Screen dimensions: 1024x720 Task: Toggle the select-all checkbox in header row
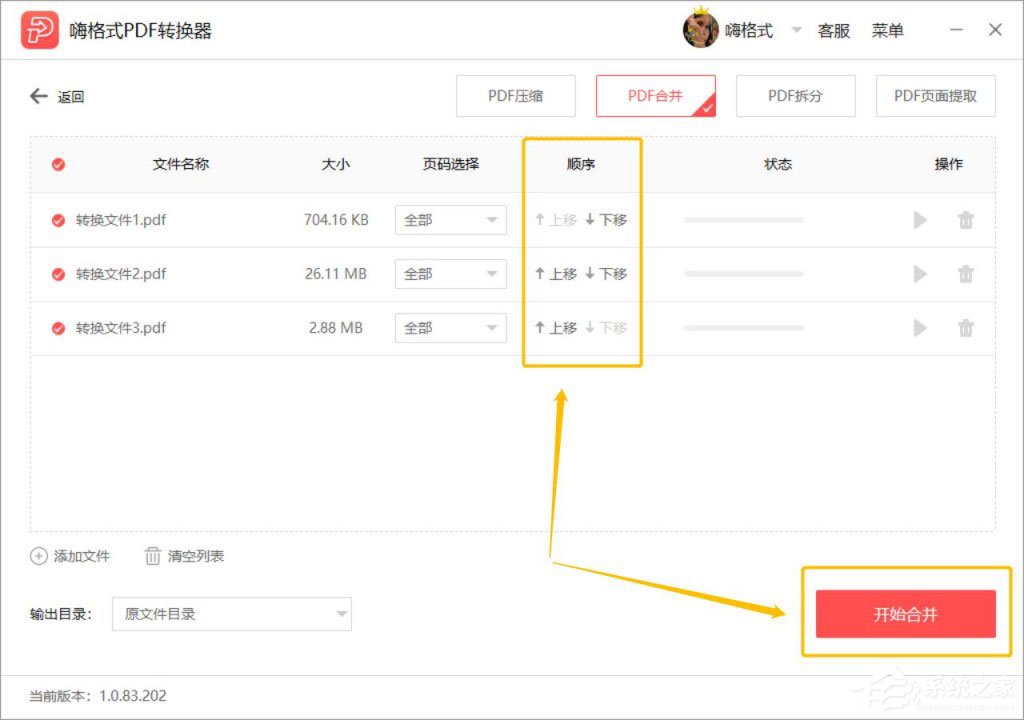click(x=57, y=165)
